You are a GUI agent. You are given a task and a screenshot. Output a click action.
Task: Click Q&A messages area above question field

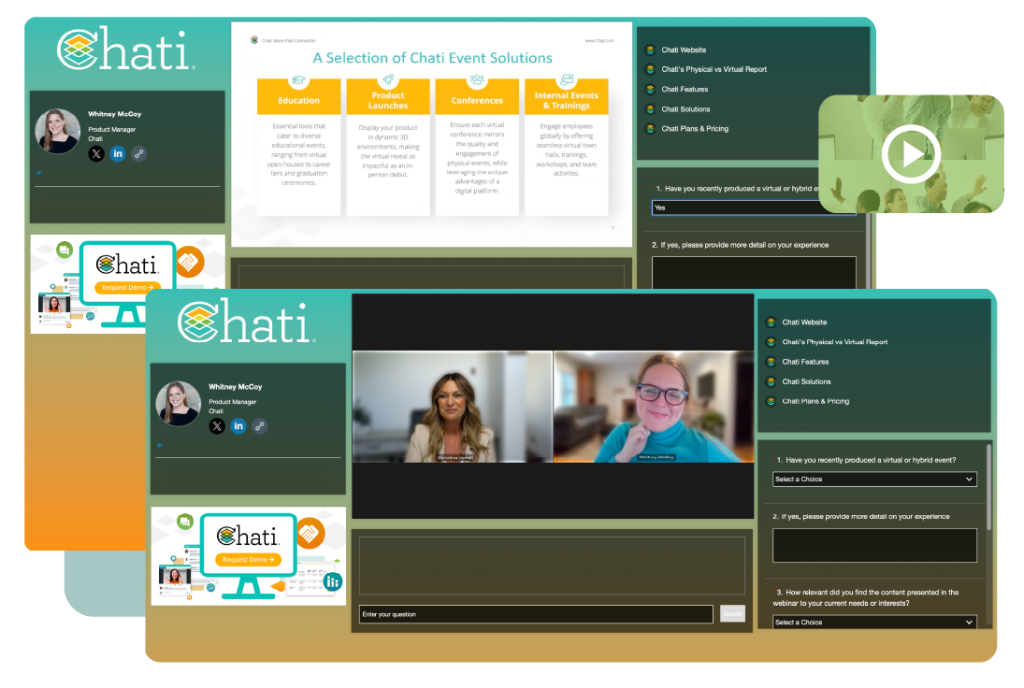(x=552, y=565)
